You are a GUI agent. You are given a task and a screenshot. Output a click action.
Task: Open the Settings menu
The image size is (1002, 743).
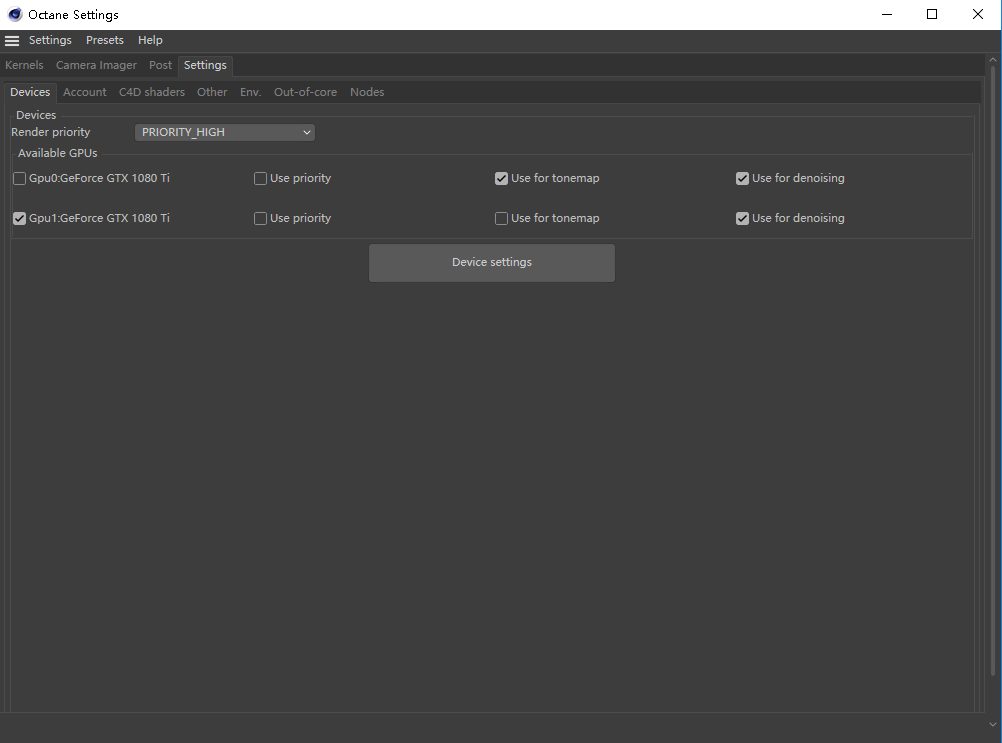coord(50,40)
